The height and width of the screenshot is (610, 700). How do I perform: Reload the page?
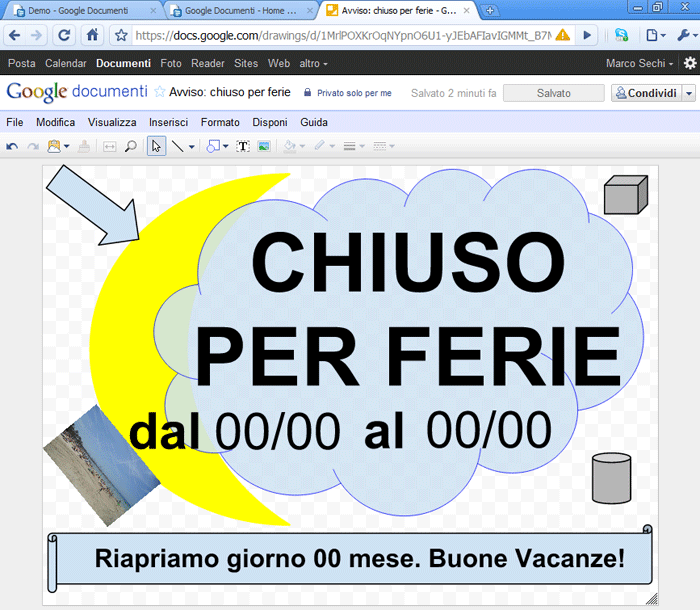click(64, 35)
